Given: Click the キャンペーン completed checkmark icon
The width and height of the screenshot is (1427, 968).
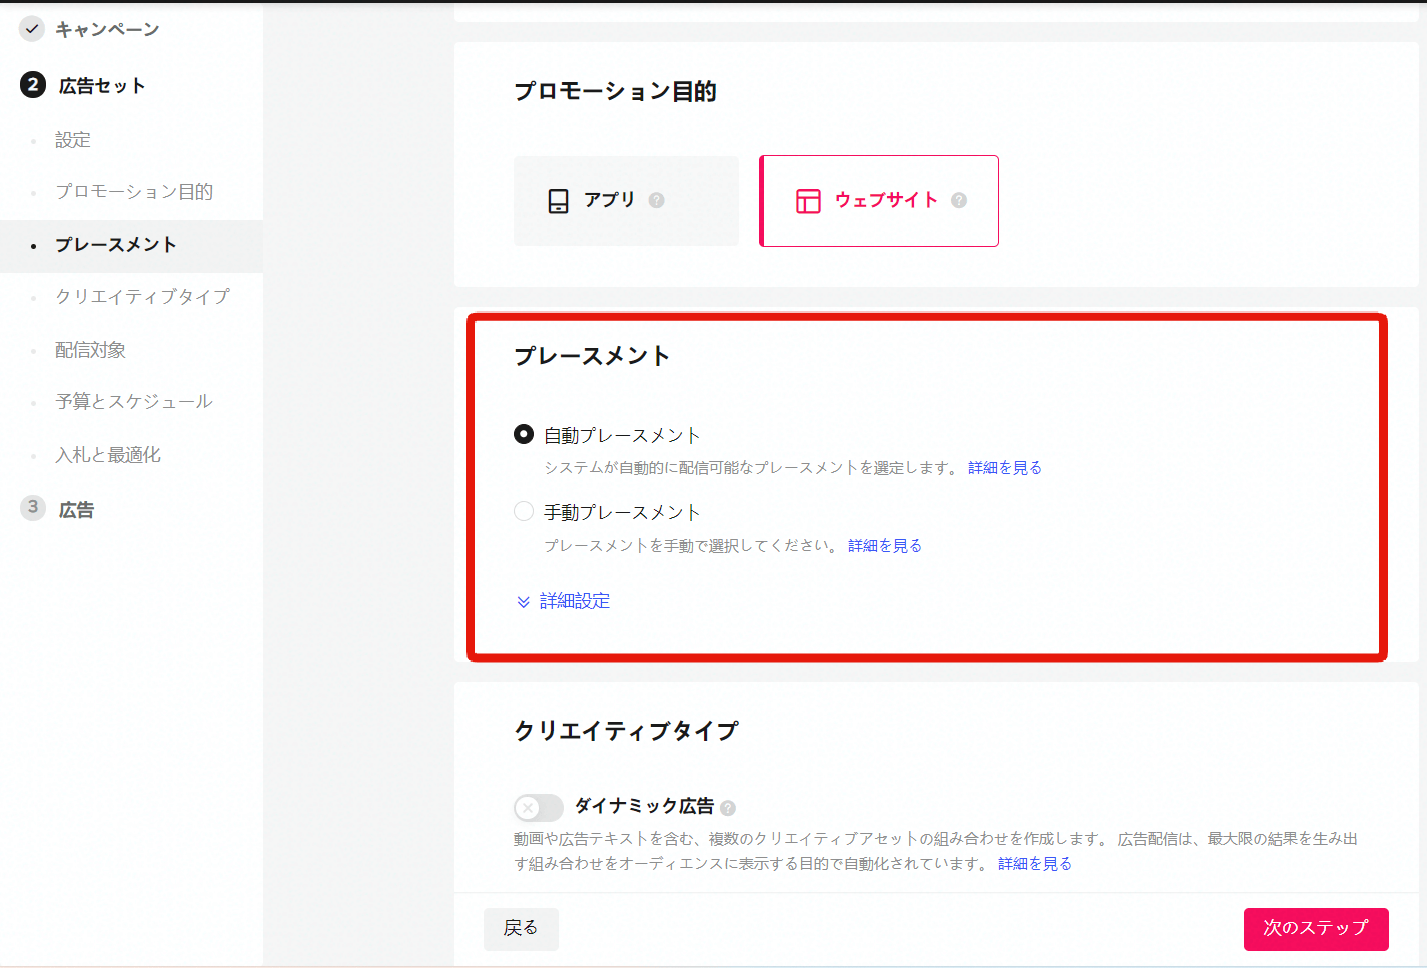Looking at the screenshot, I should pos(32,29).
